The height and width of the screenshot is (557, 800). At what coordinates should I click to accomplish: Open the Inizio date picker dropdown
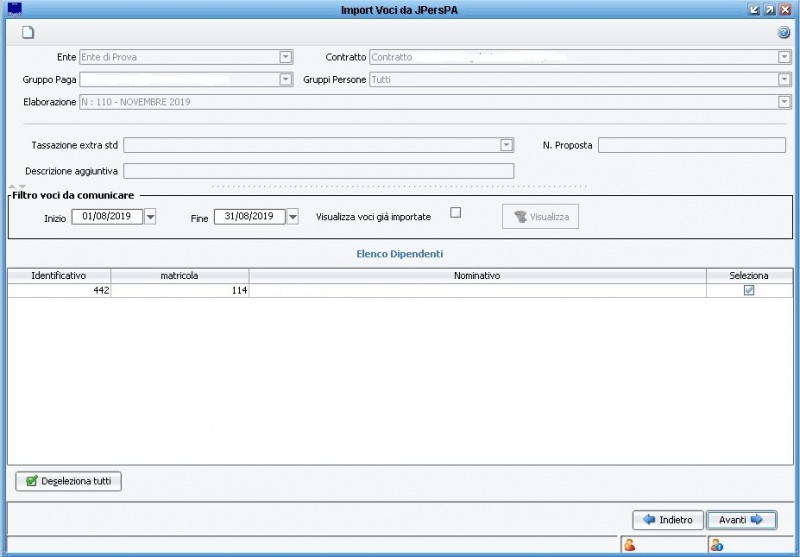tap(151, 217)
